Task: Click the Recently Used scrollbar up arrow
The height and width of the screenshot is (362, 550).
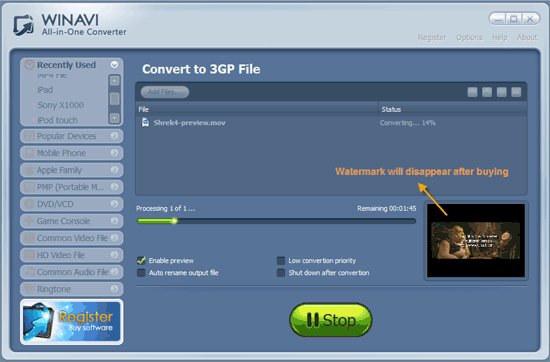Action: [114, 81]
